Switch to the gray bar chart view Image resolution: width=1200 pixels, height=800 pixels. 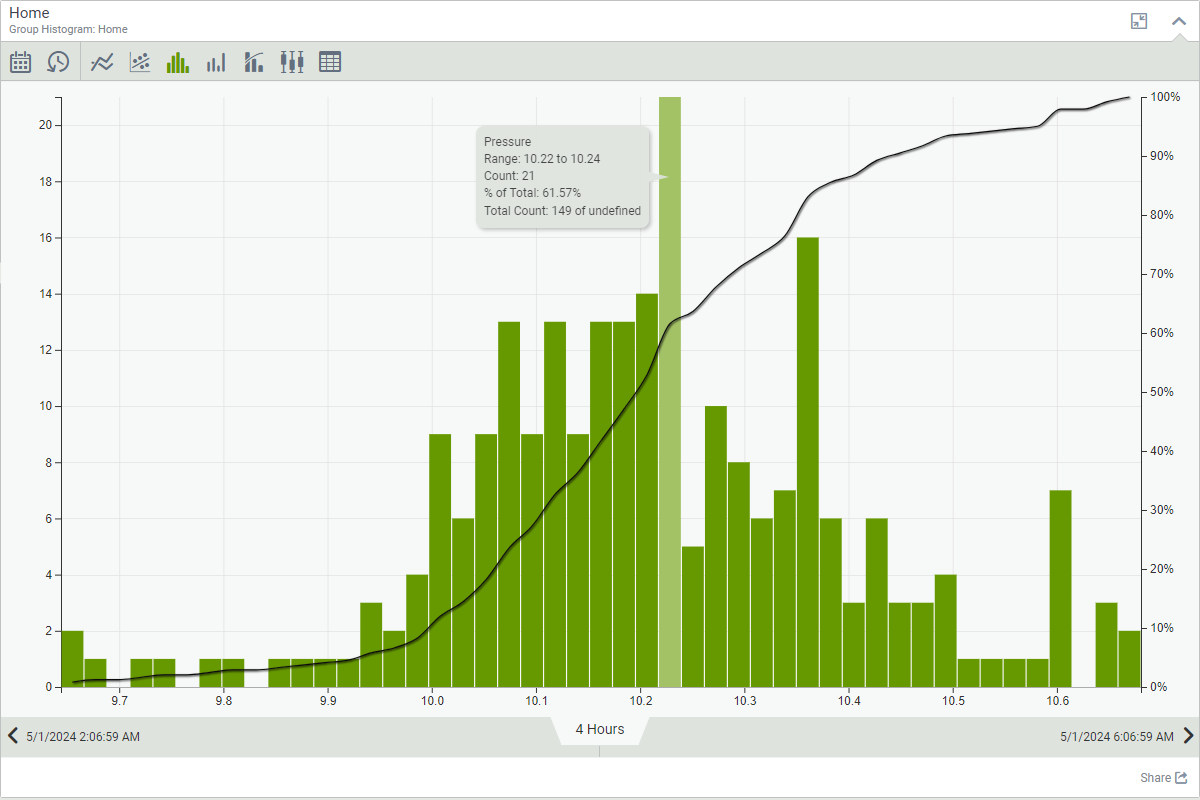(216, 62)
